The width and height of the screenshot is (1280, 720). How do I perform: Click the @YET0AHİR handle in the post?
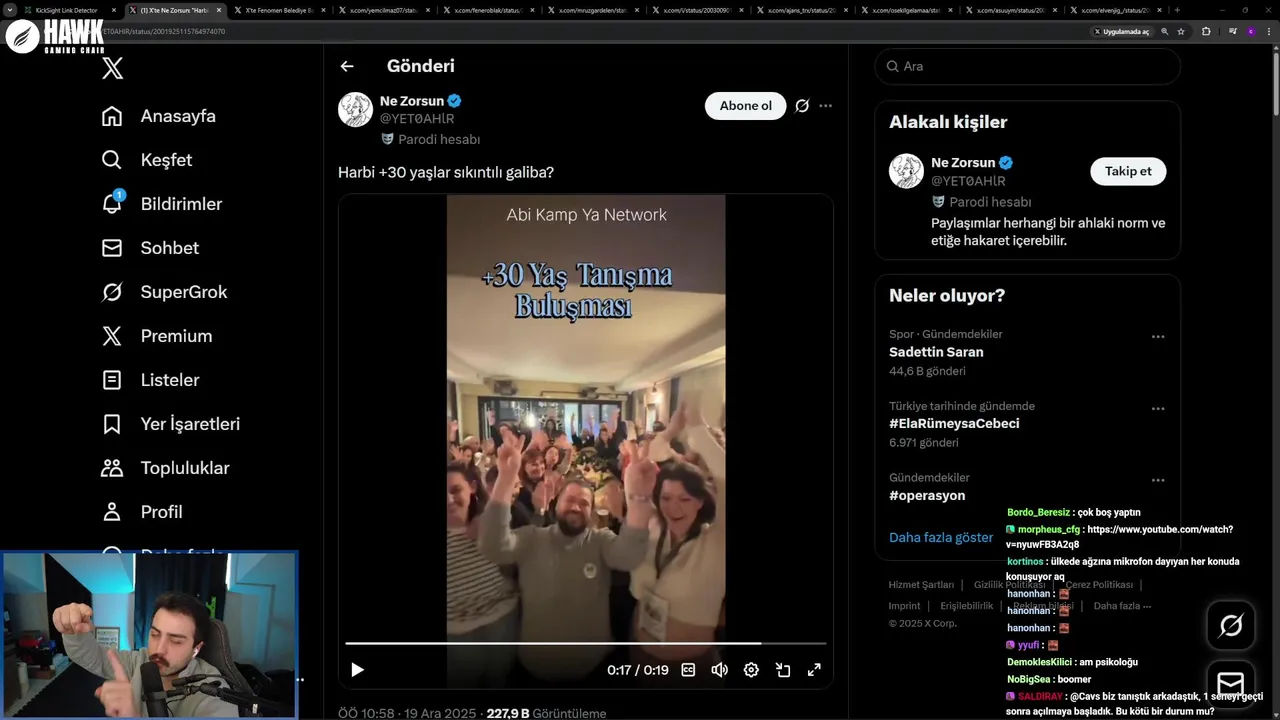click(417, 119)
